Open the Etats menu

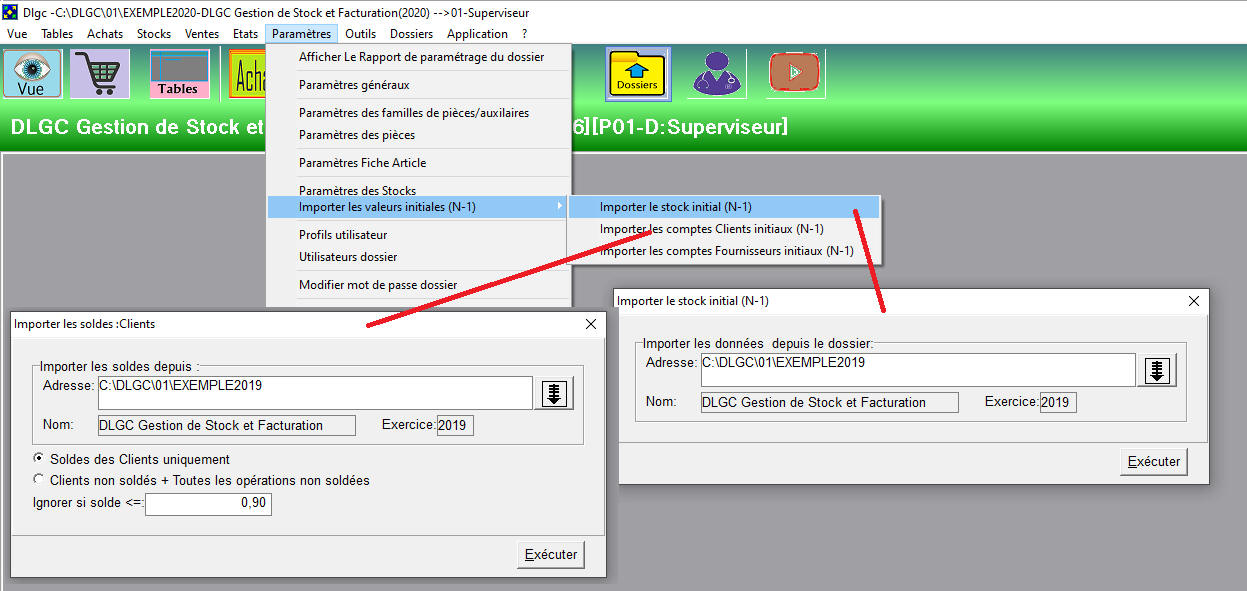pos(246,33)
